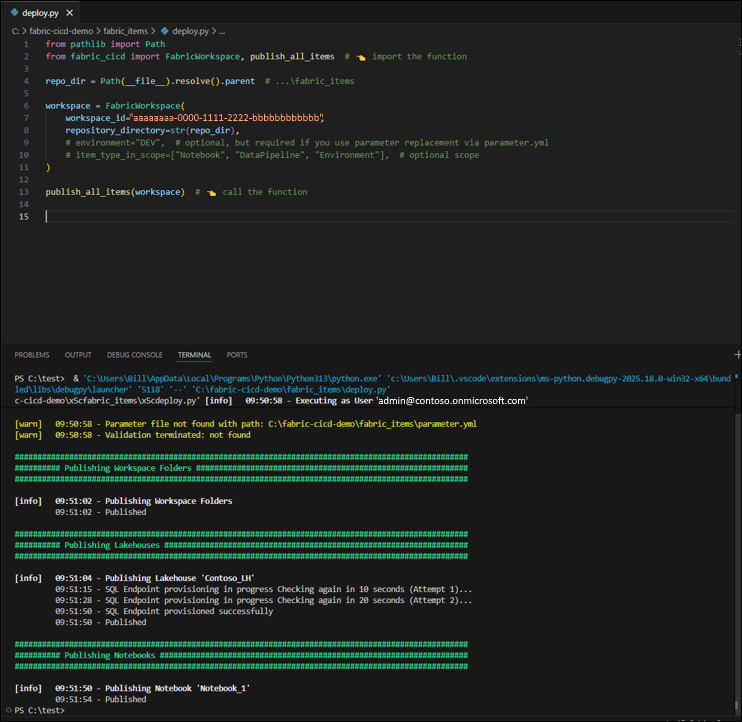The image size is (742, 722).
Task: Click the repo_dir variable on line 4
Action: [x=65, y=81]
